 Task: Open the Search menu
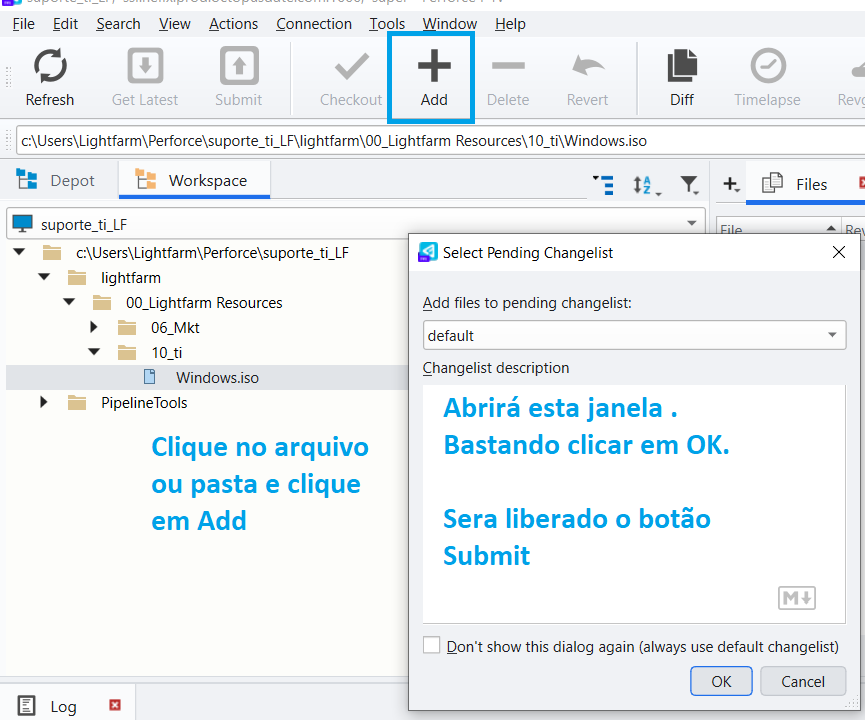[118, 24]
